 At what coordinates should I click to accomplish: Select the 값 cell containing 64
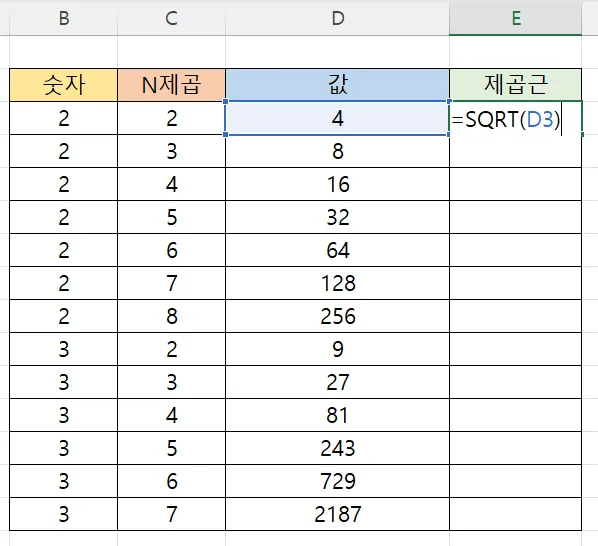338,250
